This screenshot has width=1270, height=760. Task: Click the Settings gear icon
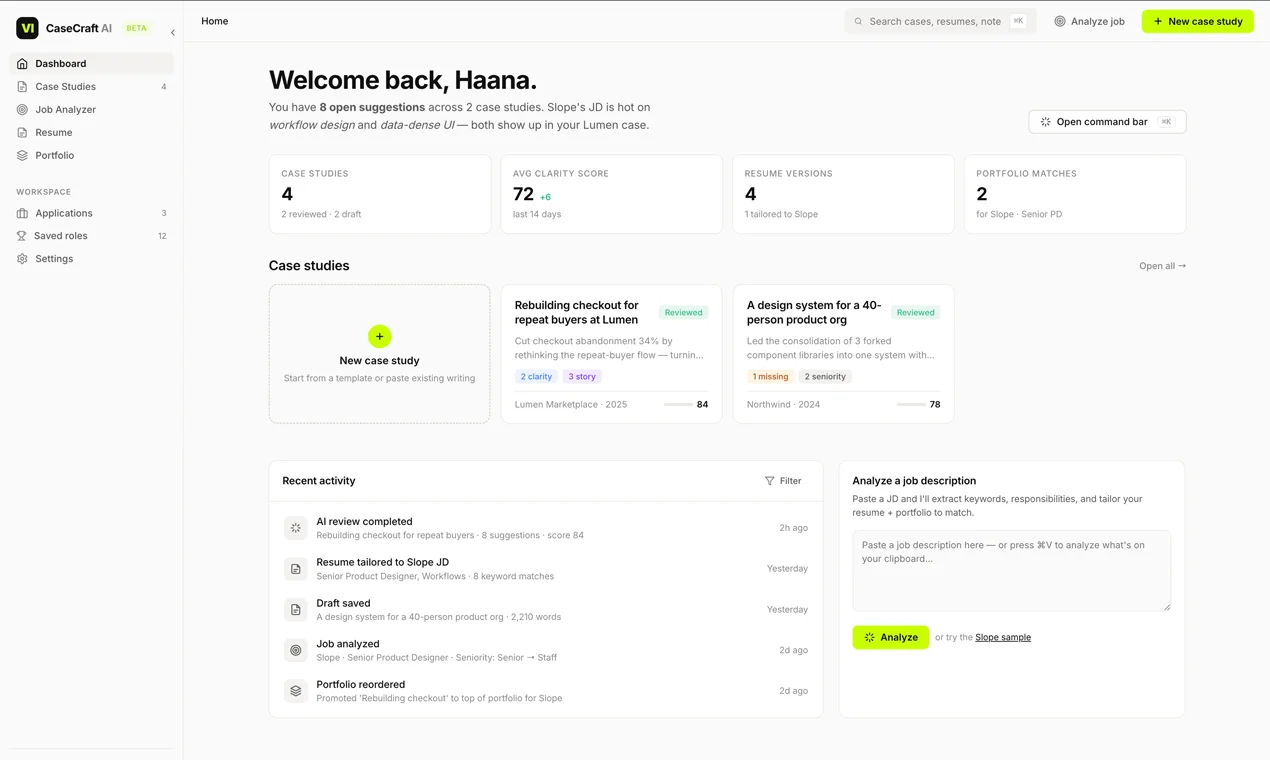pos(22,258)
